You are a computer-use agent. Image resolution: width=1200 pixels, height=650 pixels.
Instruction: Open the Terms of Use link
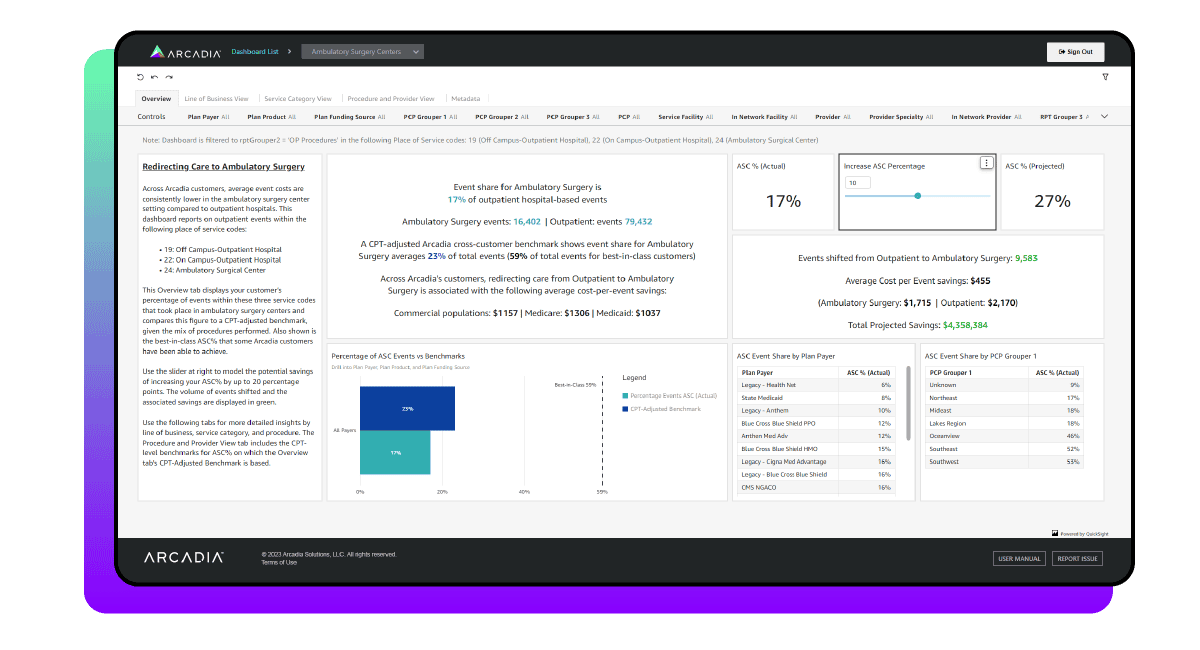click(279, 562)
